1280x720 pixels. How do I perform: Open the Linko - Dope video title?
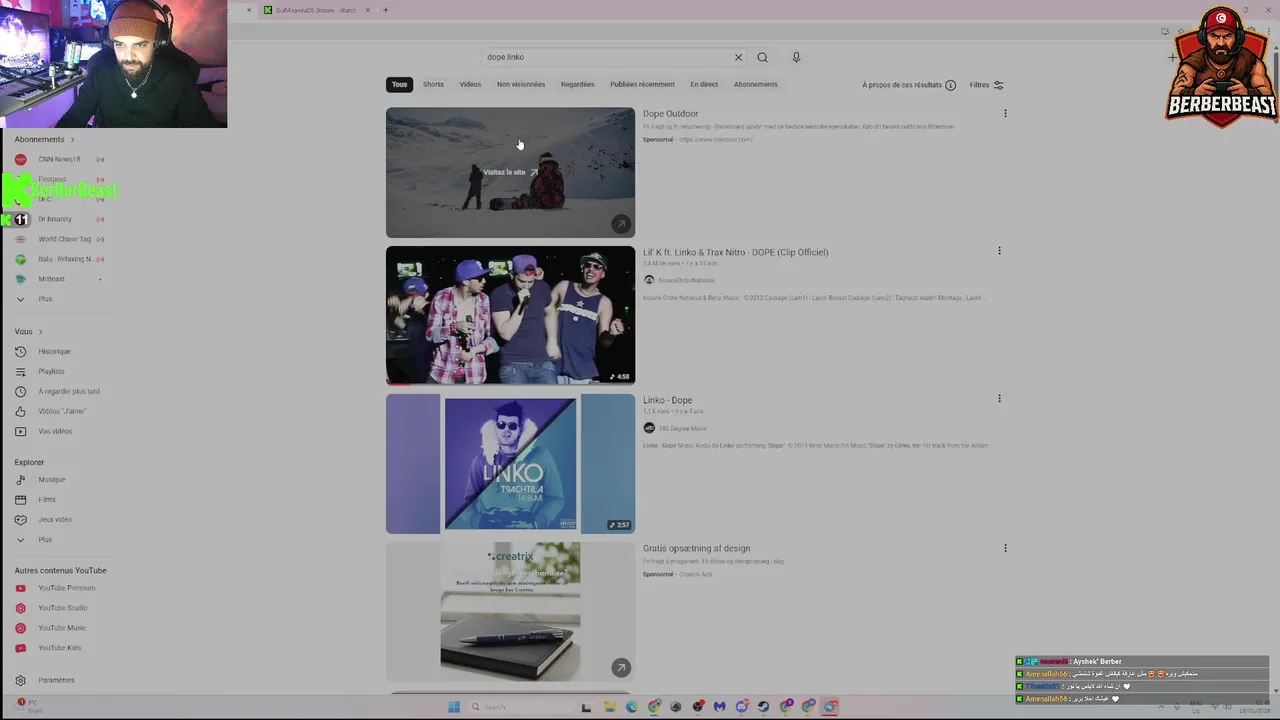(667, 400)
